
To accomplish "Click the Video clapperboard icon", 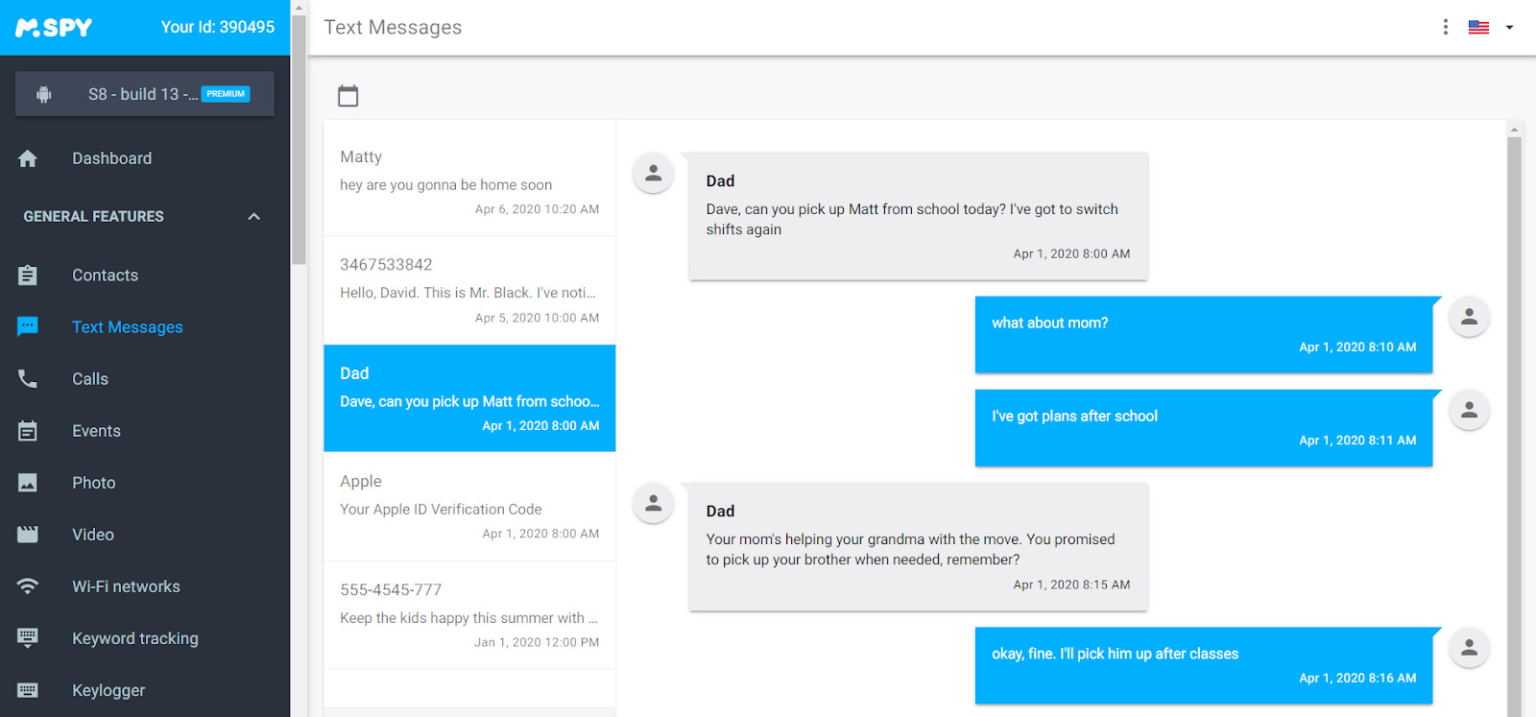I will [28, 535].
